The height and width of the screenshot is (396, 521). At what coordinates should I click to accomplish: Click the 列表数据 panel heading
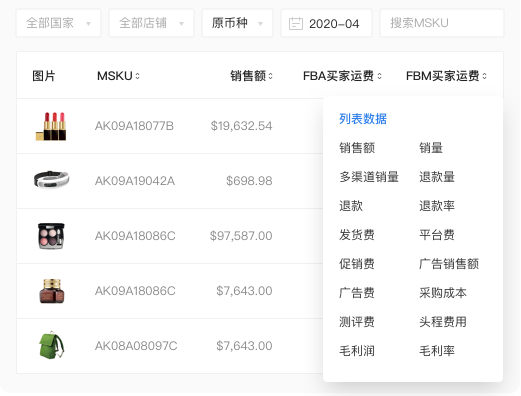(363, 119)
